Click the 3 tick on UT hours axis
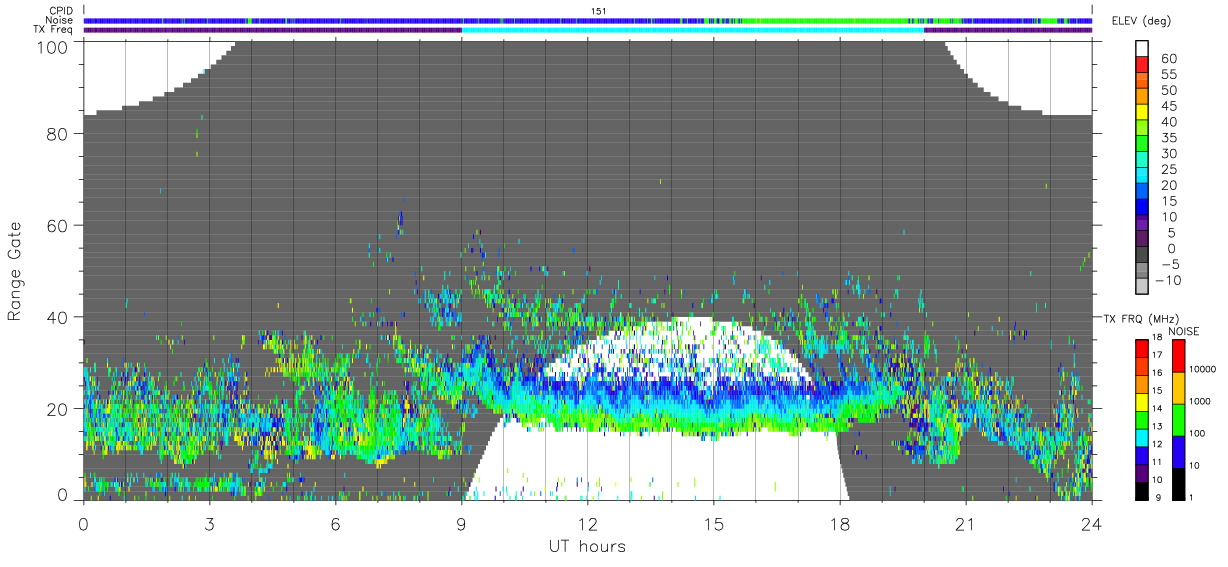Image resolution: width=1228 pixels, height=567 pixels. click(210, 523)
